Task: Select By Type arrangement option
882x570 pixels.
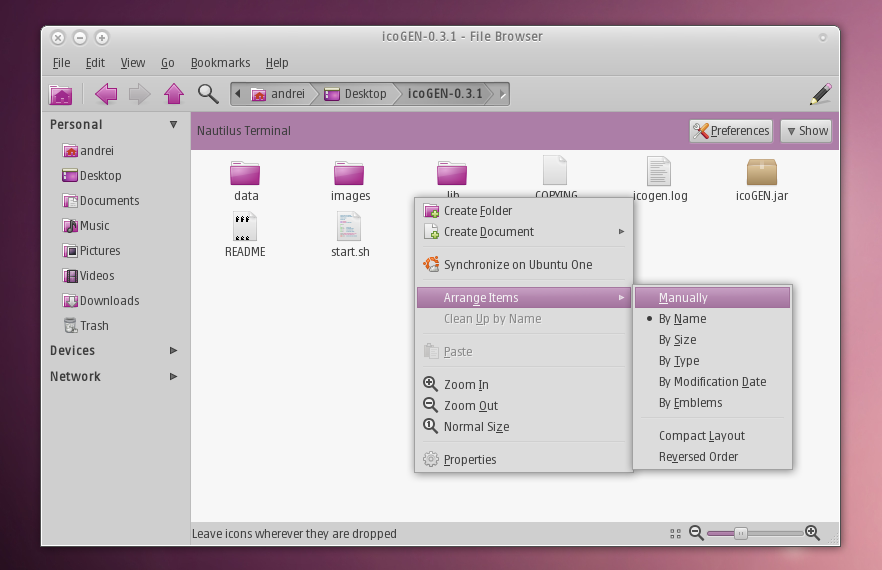Action: (713, 361)
